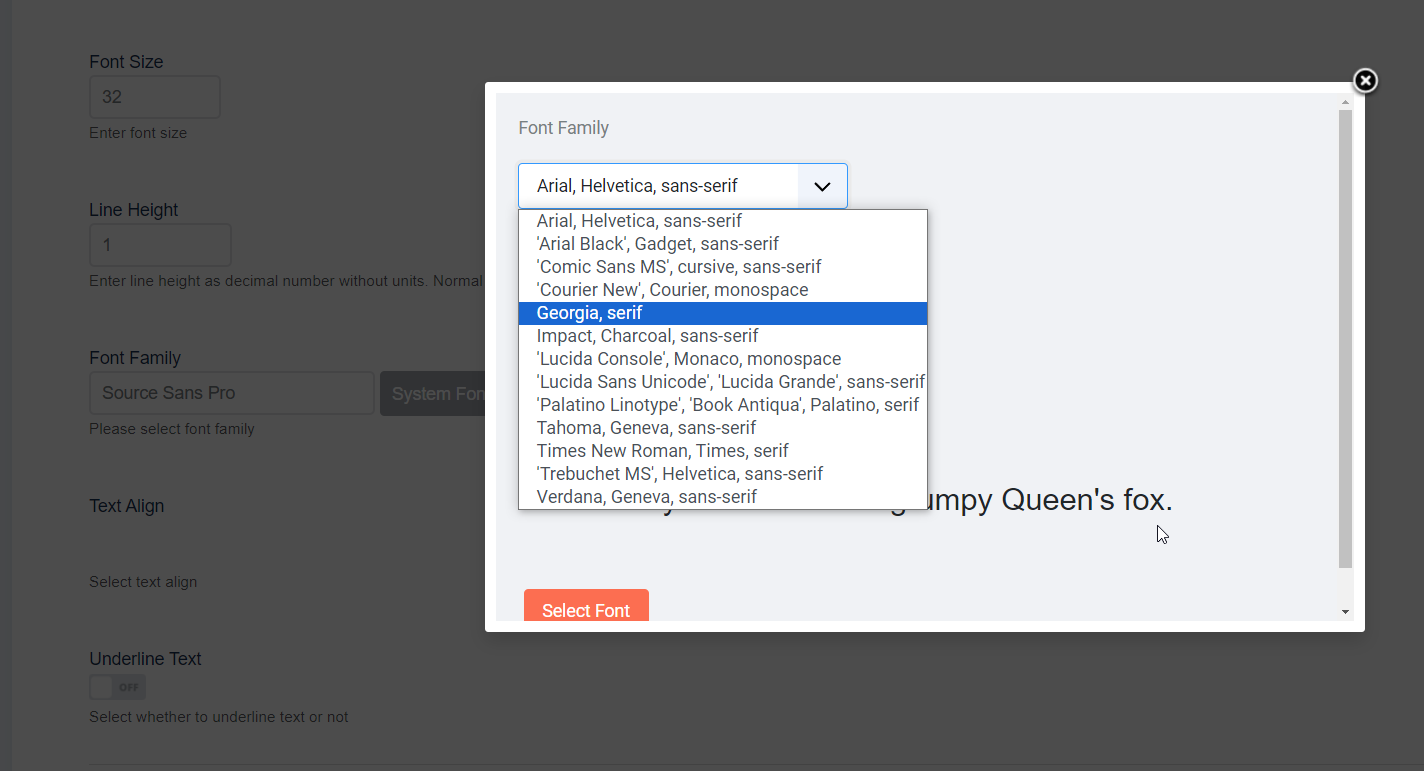Select Tahoma, Geneva, sans-serif

723,428
